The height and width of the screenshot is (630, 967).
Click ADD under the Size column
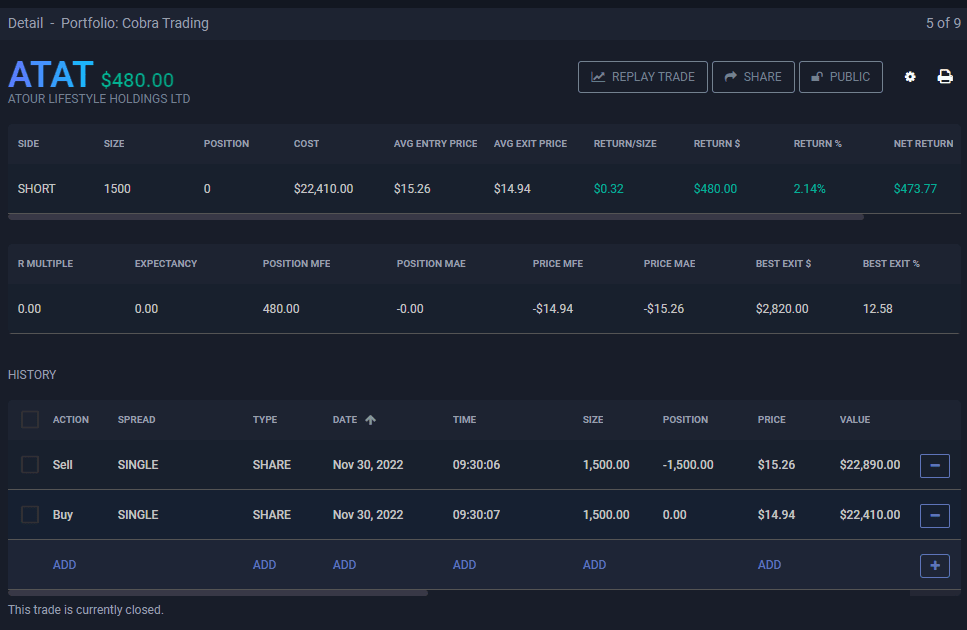click(594, 565)
